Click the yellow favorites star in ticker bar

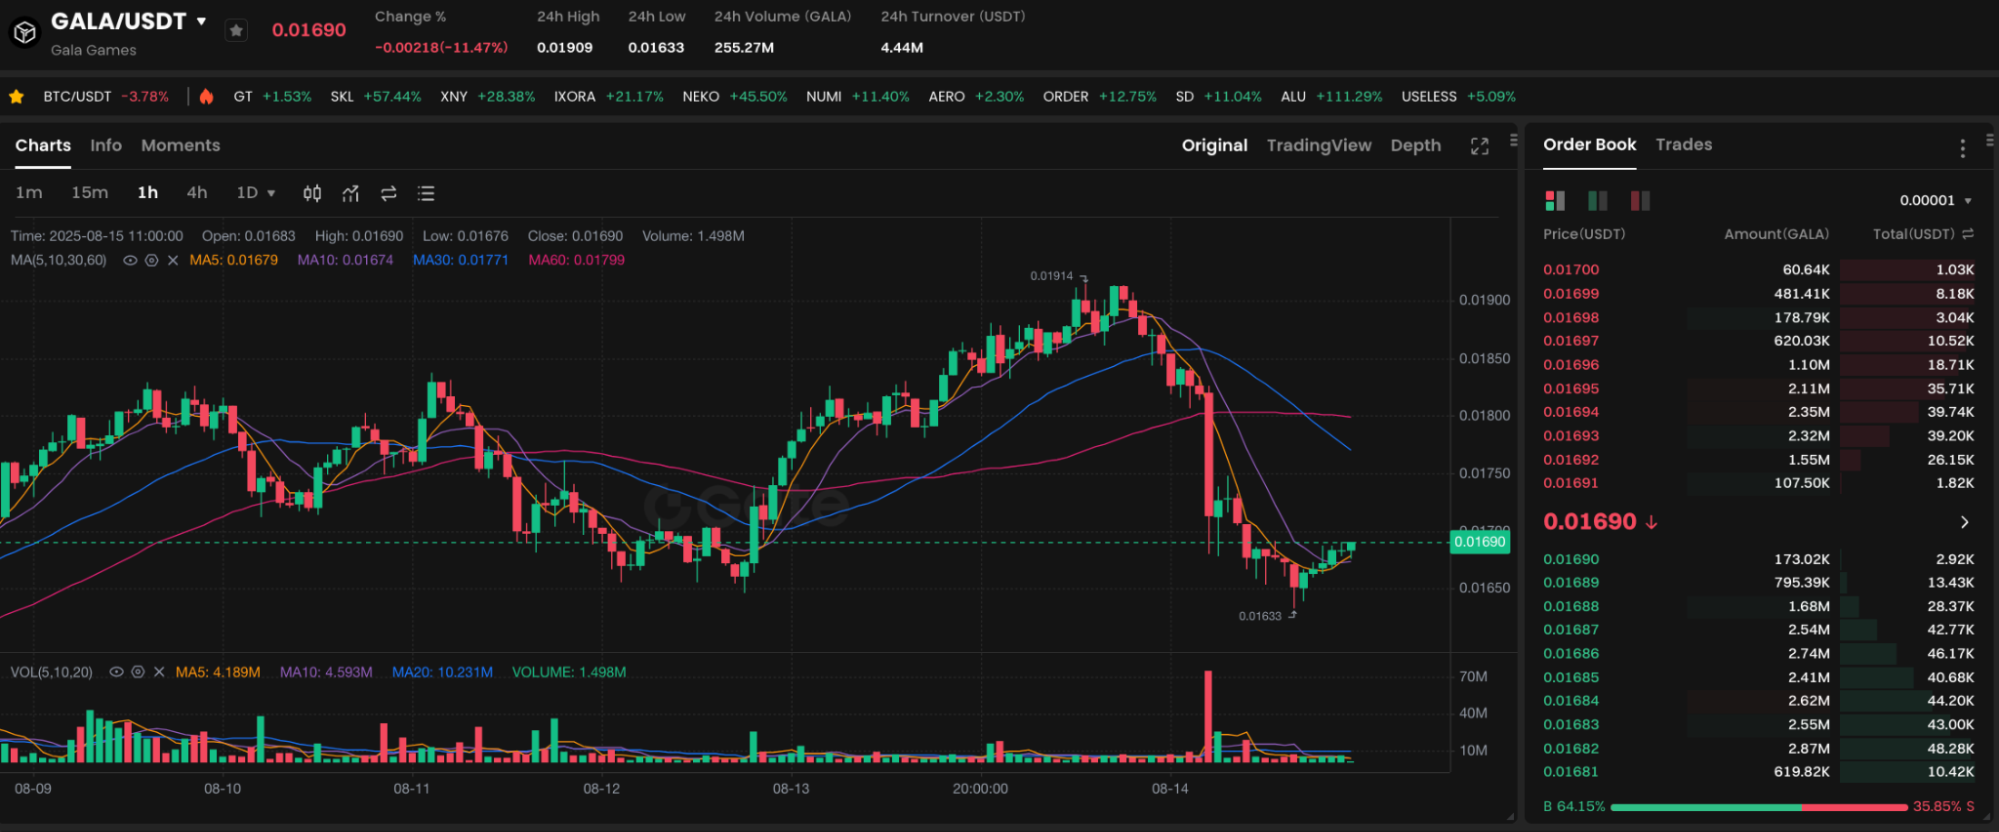pyautogui.click(x=16, y=97)
